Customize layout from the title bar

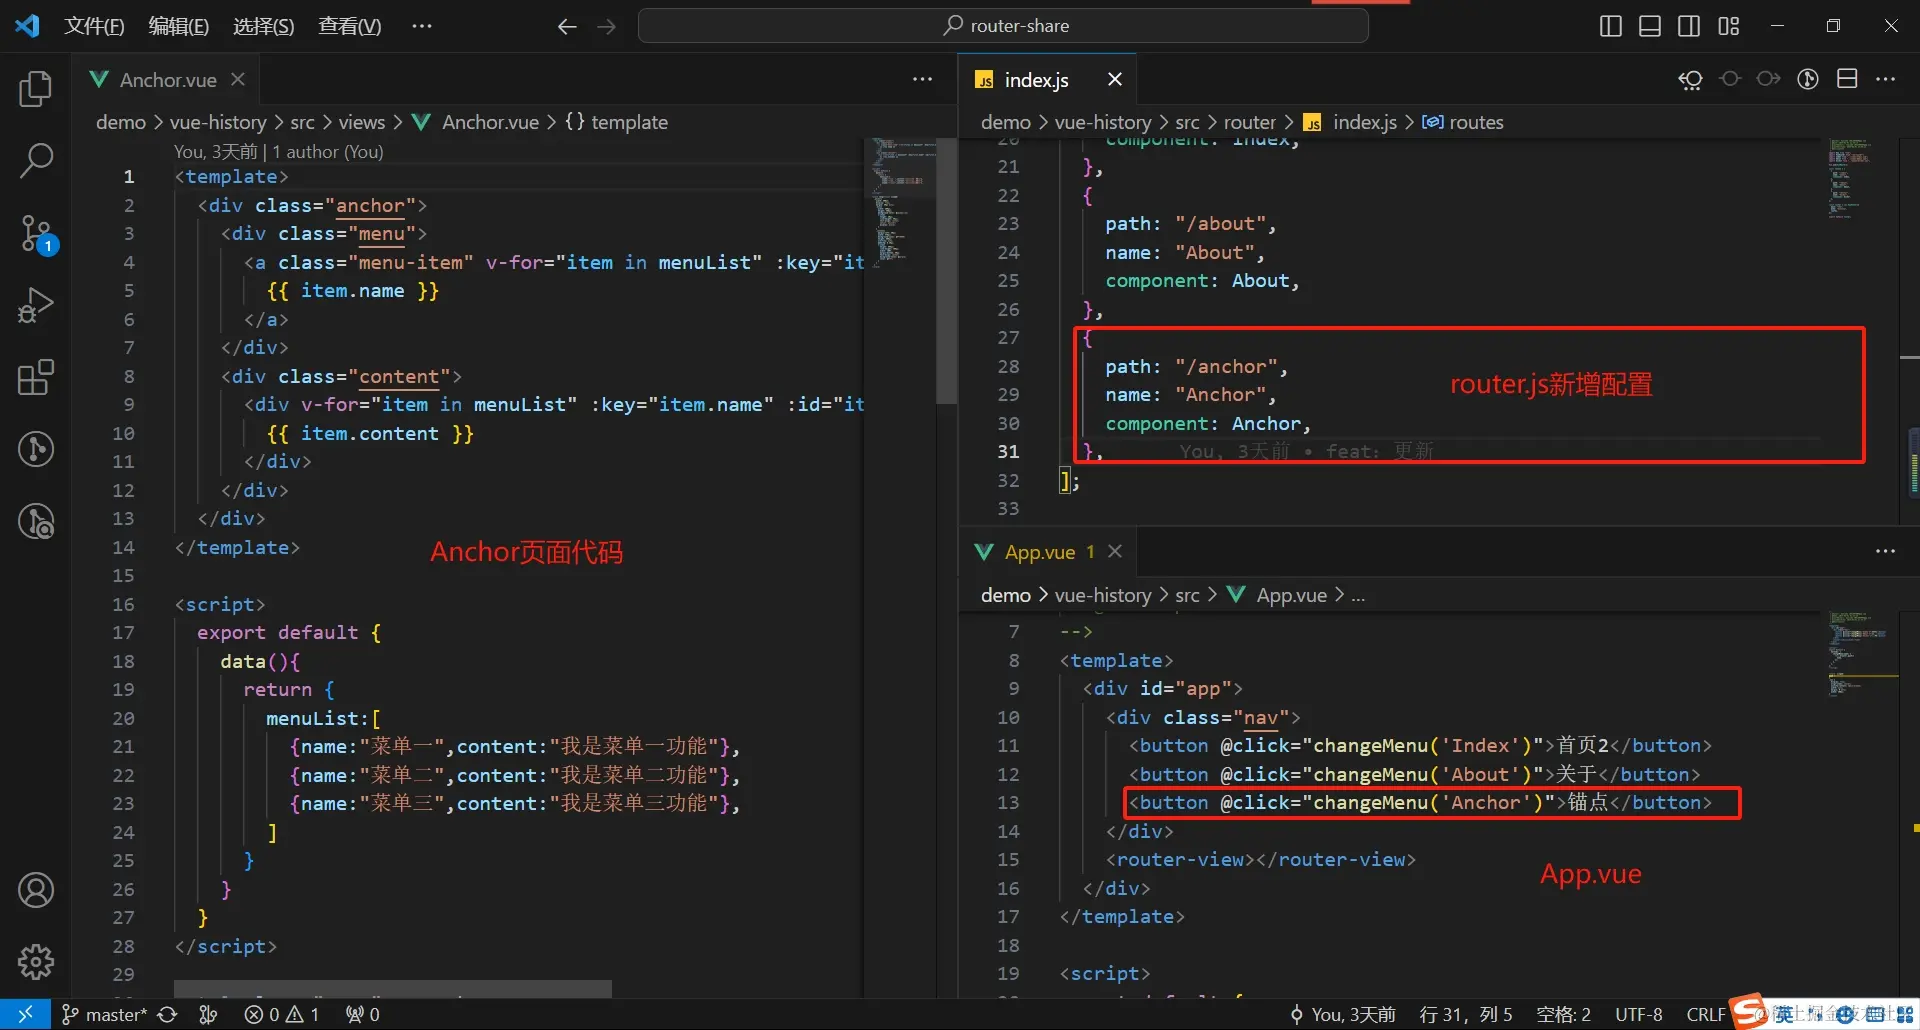pos(1729,26)
